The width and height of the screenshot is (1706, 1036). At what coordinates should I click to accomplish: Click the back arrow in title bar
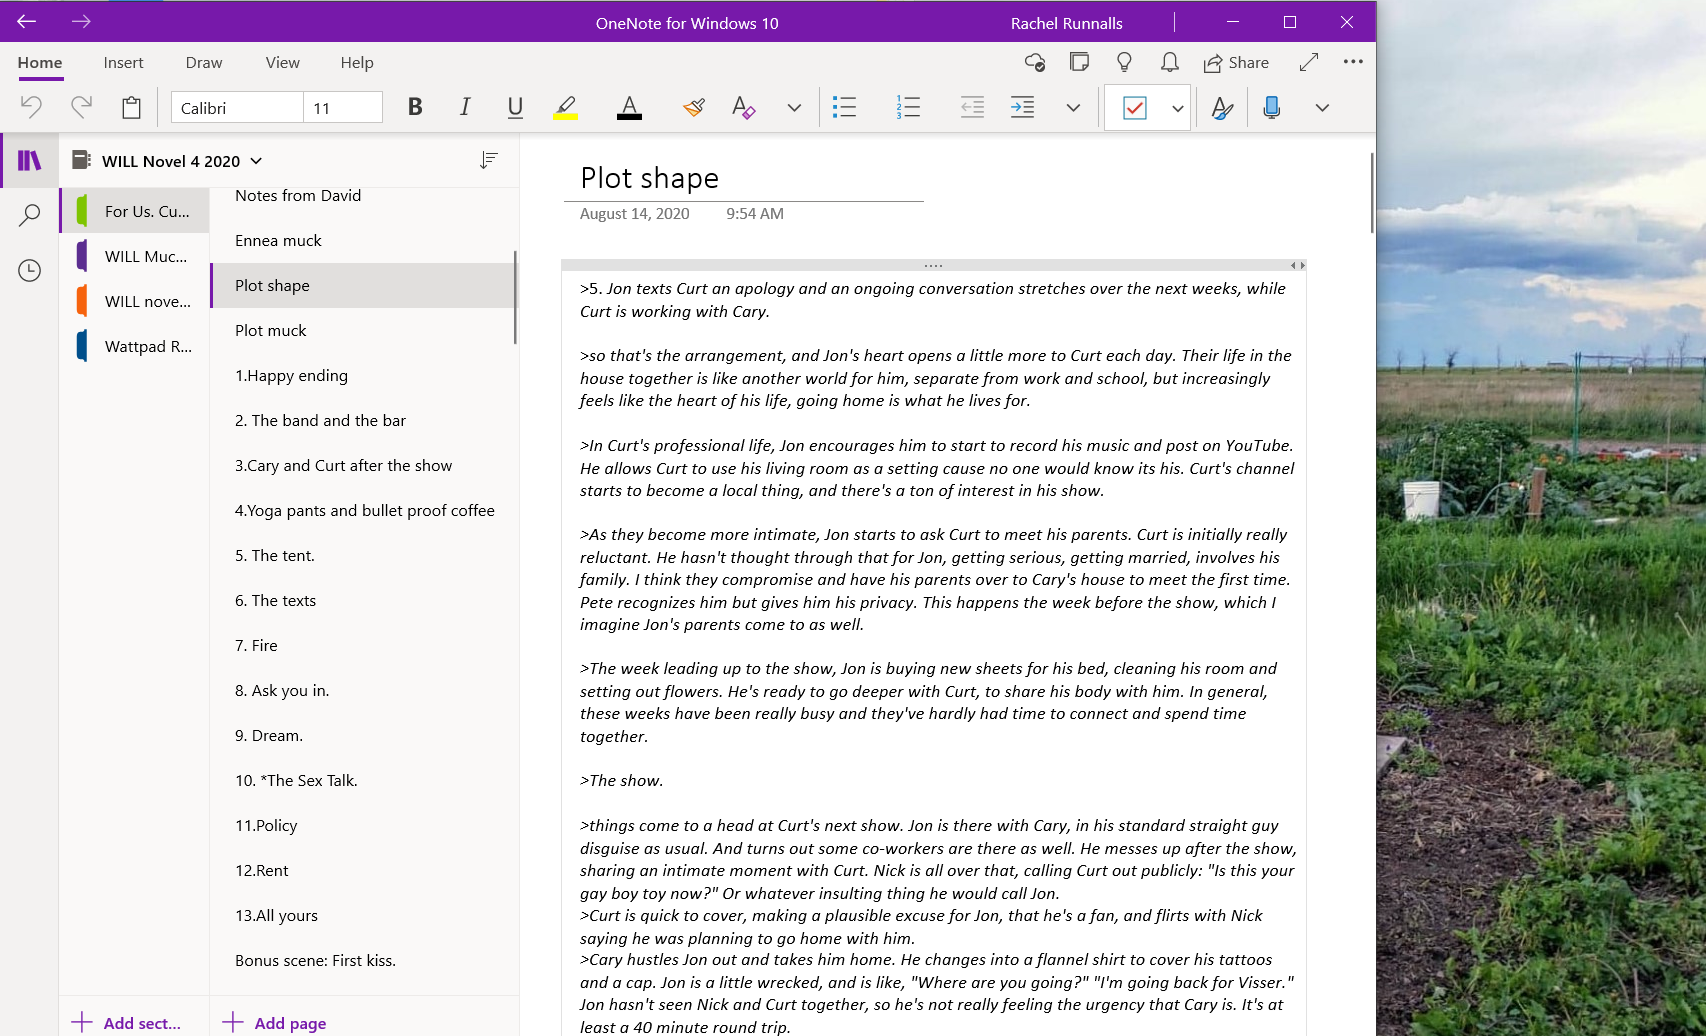point(27,21)
